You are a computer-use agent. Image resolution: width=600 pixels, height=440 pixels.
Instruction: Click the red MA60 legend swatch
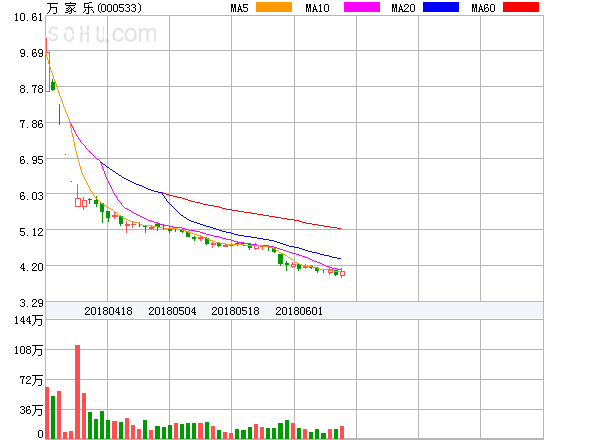click(521, 7)
